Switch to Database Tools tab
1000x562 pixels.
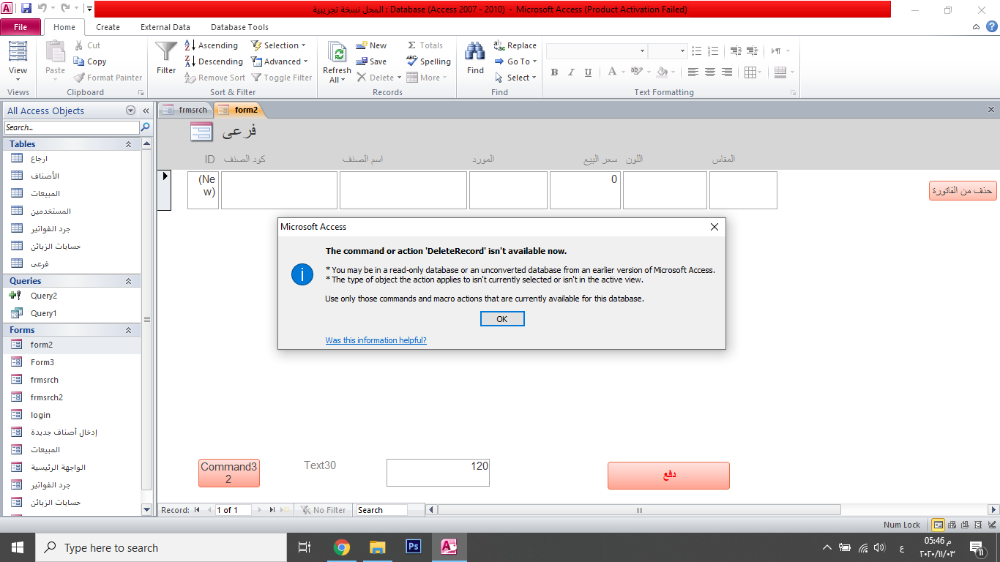click(x=239, y=27)
